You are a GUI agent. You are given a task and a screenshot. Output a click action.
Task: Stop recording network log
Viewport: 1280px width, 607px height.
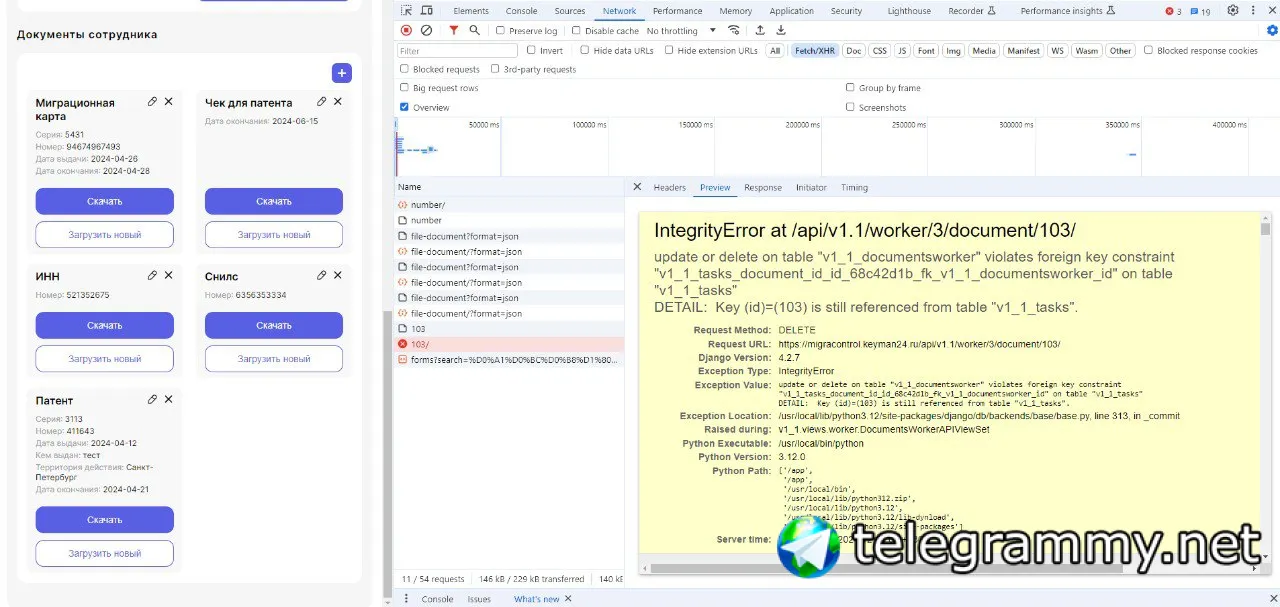(406, 31)
